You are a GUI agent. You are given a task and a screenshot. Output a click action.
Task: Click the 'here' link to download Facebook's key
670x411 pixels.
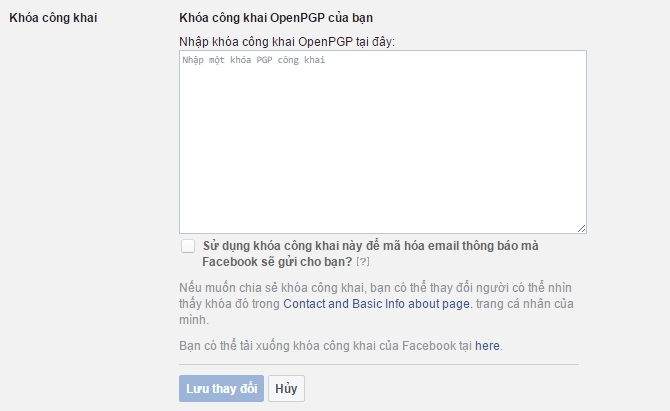[x=487, y=346]
